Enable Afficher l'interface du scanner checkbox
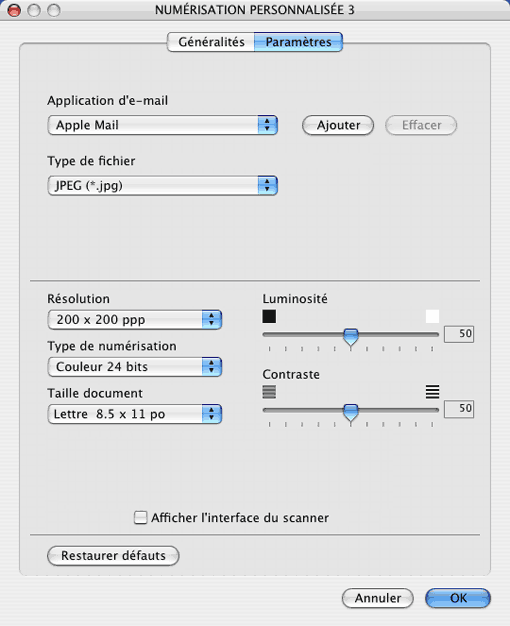510x626 pixels. point(140,517)
